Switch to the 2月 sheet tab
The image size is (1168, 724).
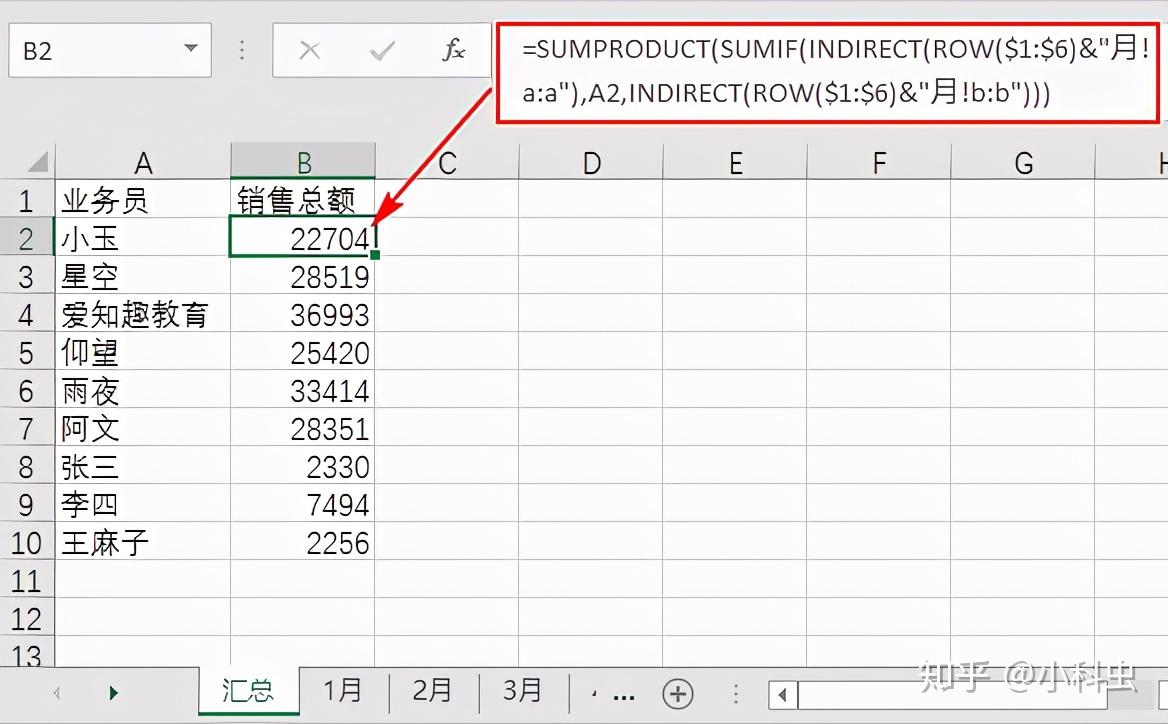(x=433, y=690)
